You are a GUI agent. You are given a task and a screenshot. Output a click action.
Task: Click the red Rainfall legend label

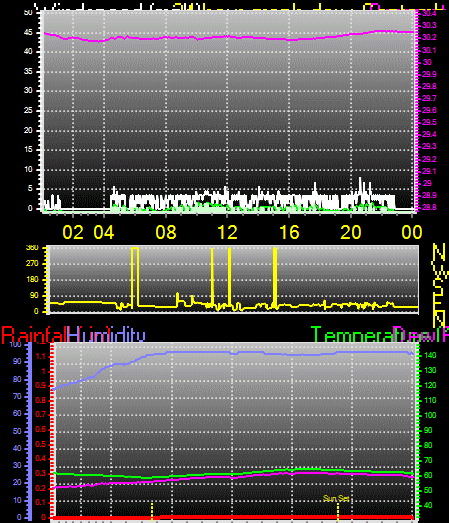(x=33, y=335)
